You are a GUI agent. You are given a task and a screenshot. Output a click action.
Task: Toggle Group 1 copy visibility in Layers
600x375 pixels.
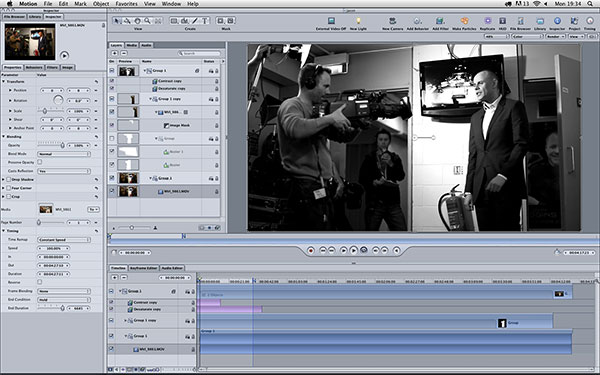[112, 99]
